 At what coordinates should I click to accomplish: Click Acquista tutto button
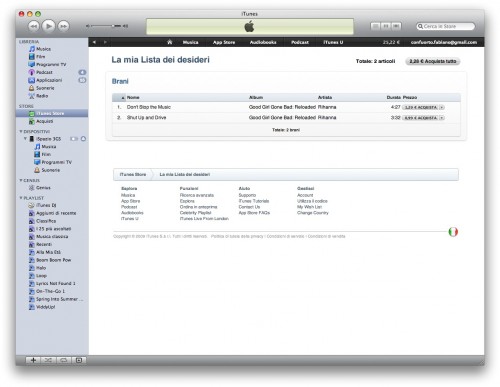pyautogui.click(x=433, y=61)
